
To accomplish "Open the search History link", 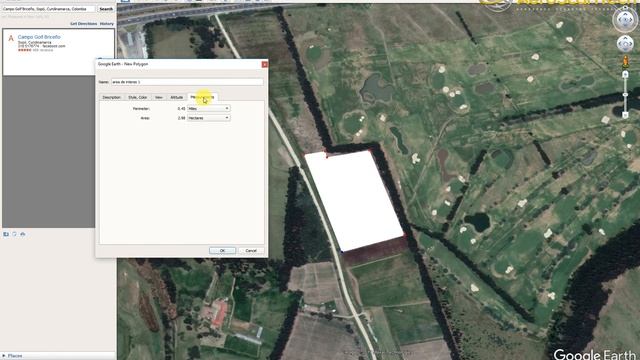I will pyautogui.click(x=107, y=24).
